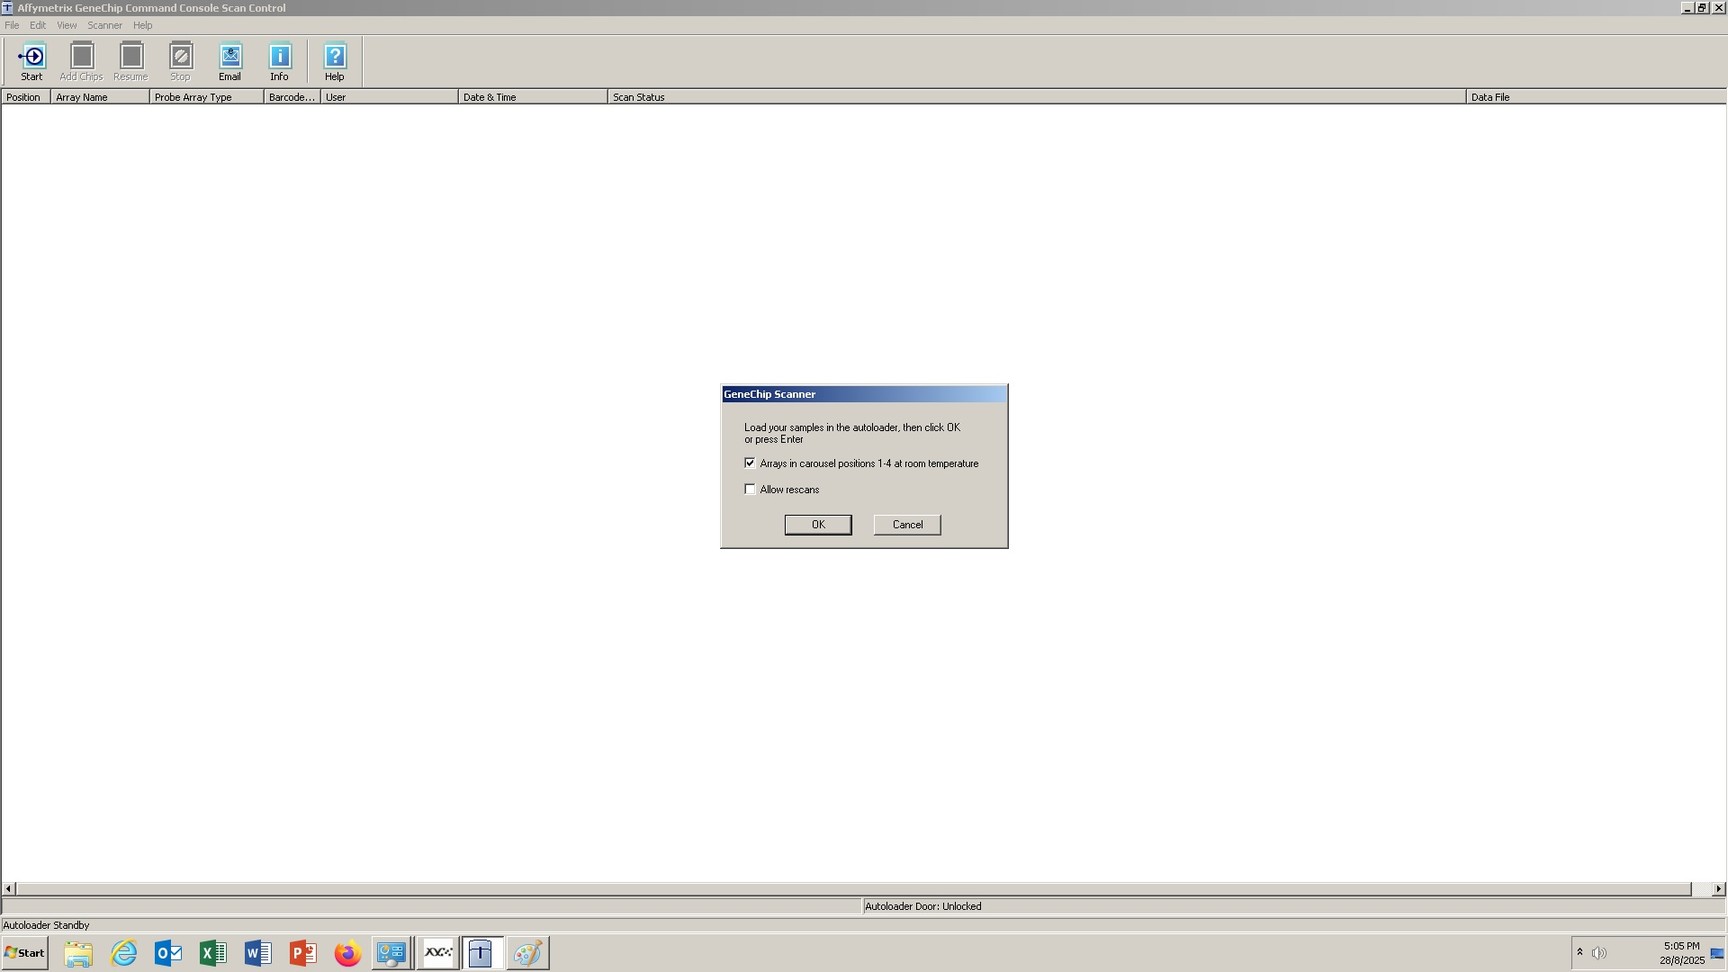Screen dimensions: 1728x972
Task: Open Excel from the taskbar
Action: pos(213,953)
